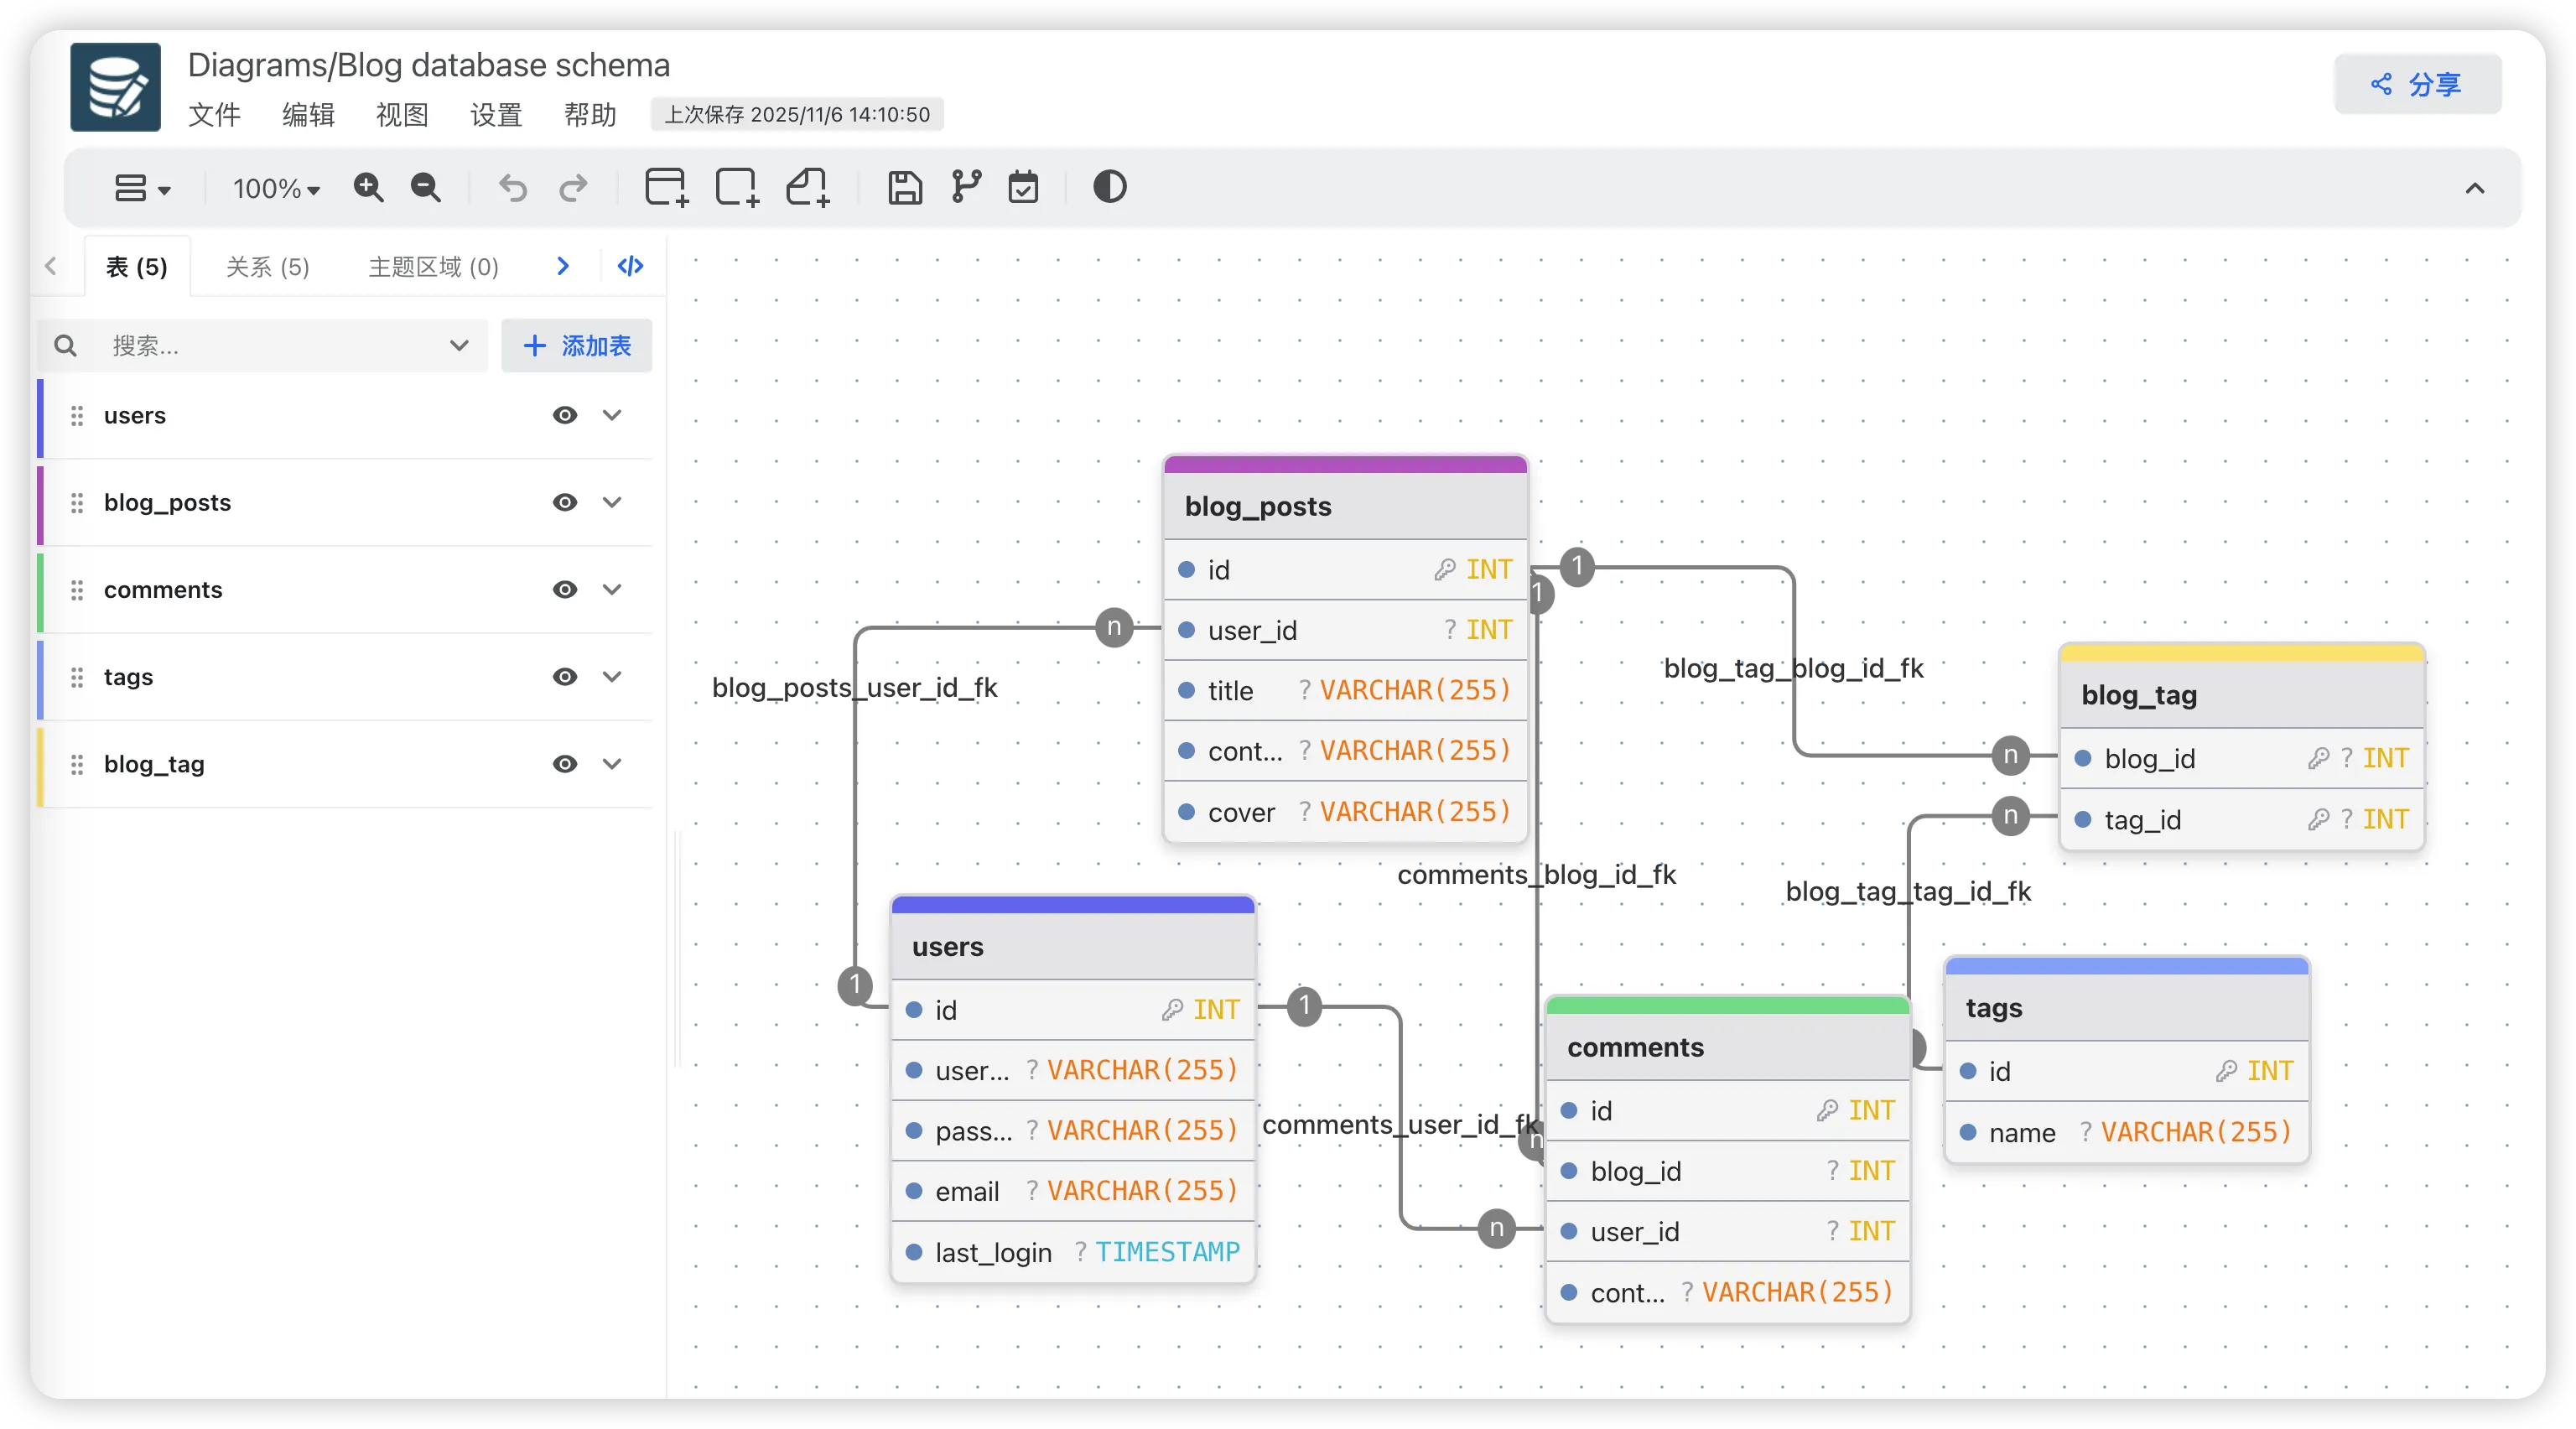Click the save diagram floppy icon

click(x=905, y=187)
